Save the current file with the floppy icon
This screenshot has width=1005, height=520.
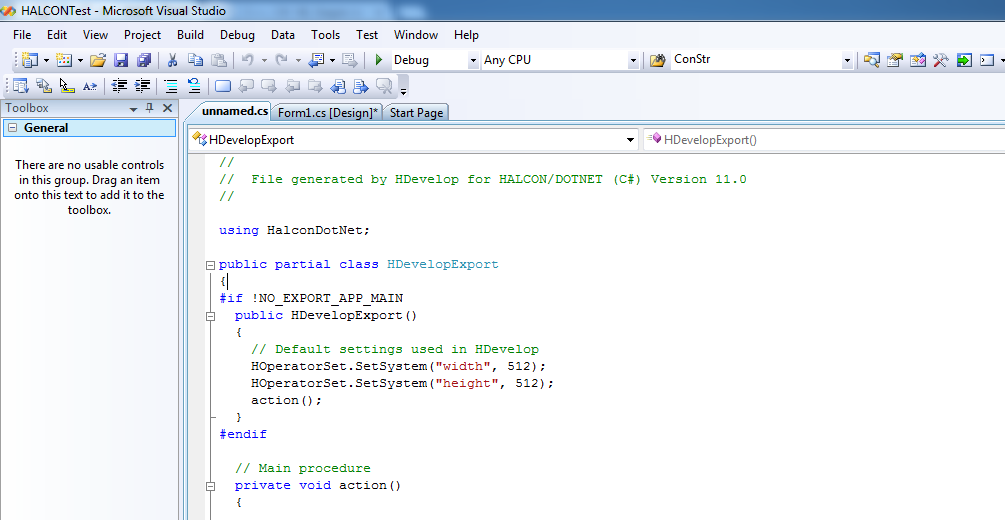(x=120, y=60)
